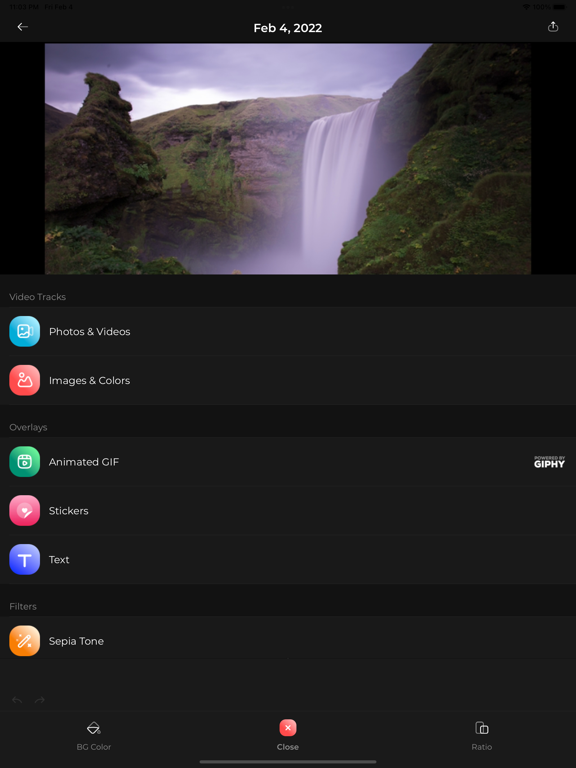Screen dimensions: 576x768
Task: Tap the Photos & Videos blue icon
Action: click(24, 332)
